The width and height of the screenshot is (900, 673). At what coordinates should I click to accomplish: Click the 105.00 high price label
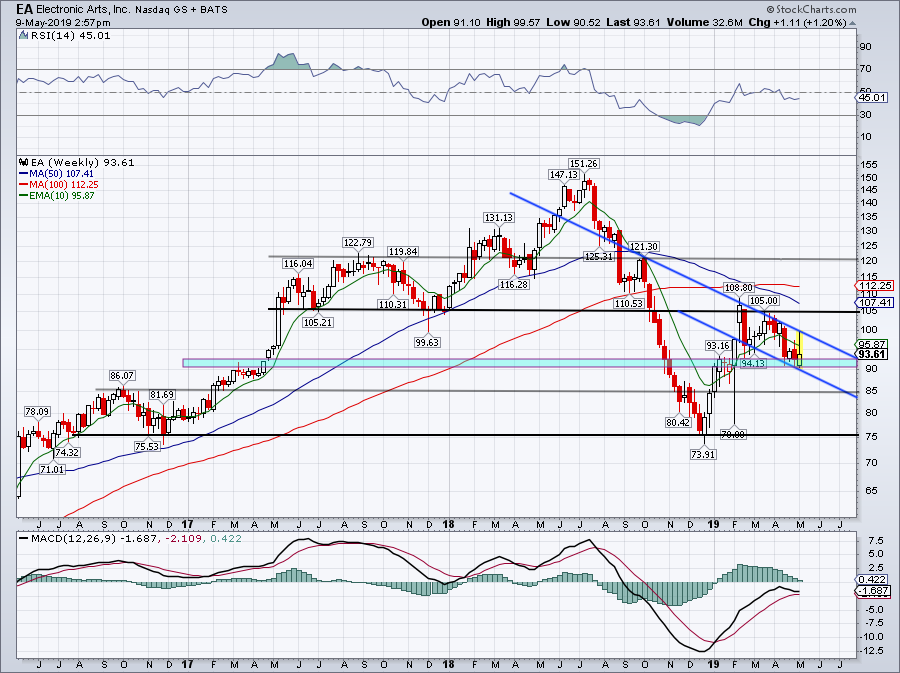click(764, 301)
